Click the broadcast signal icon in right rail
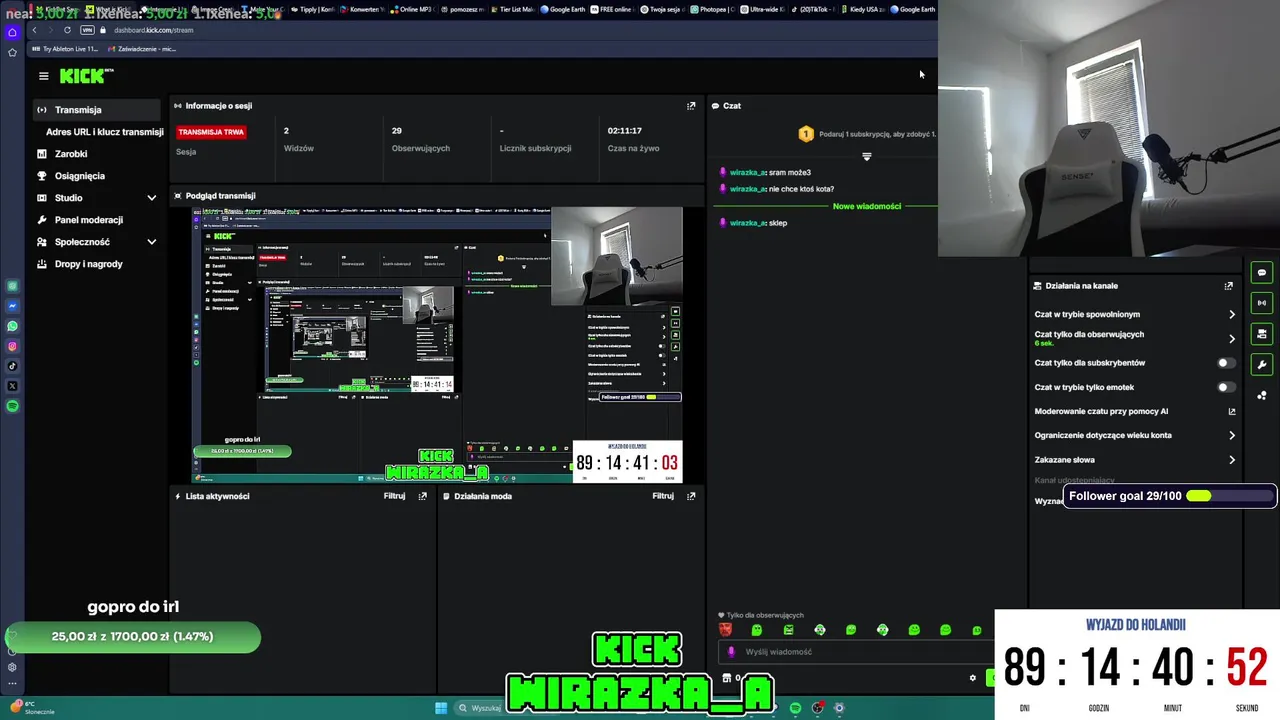 click(x=1262, y=303)
